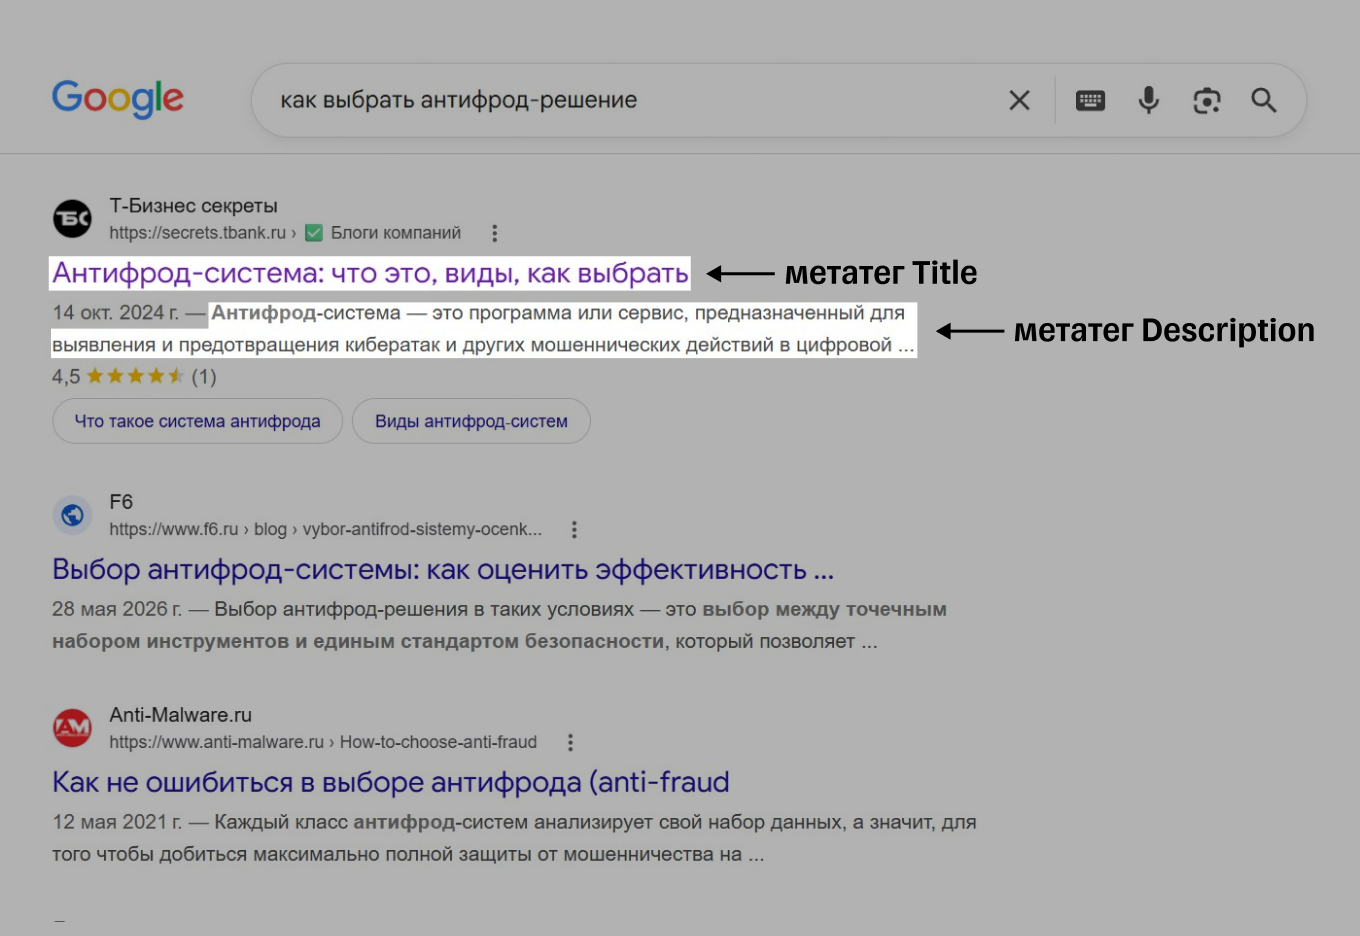Click the snippet line beginning Каждый класс антифрод-систем

595,822
